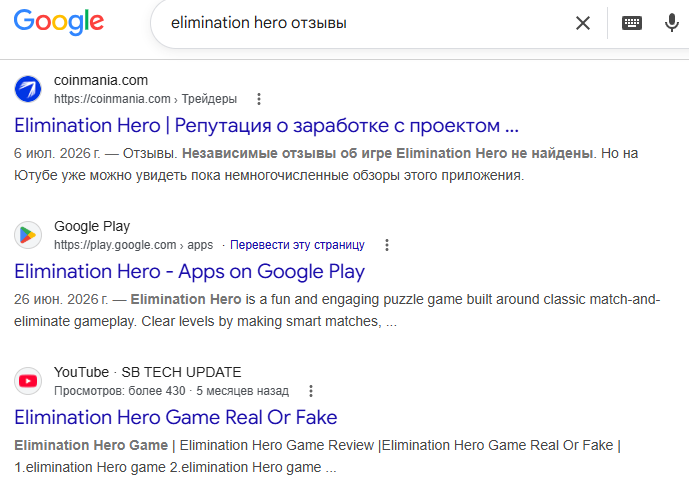Open the Google logo homepage
689x489 pixels.
pos(59,22)
